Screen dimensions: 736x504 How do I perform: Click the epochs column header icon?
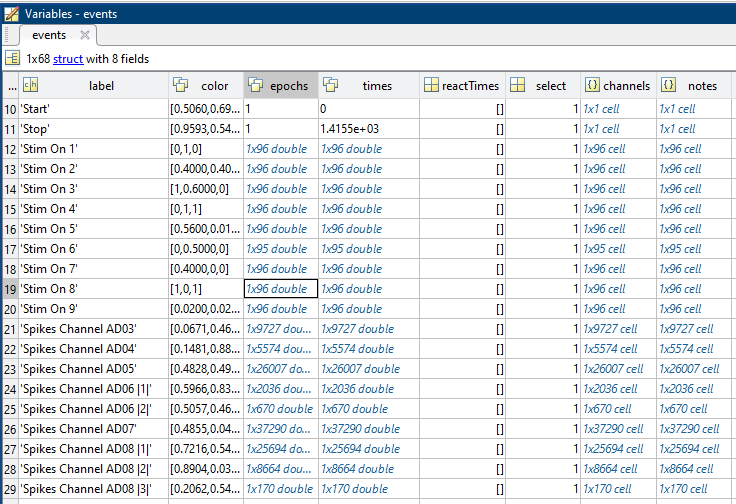[x=255, y=86]
